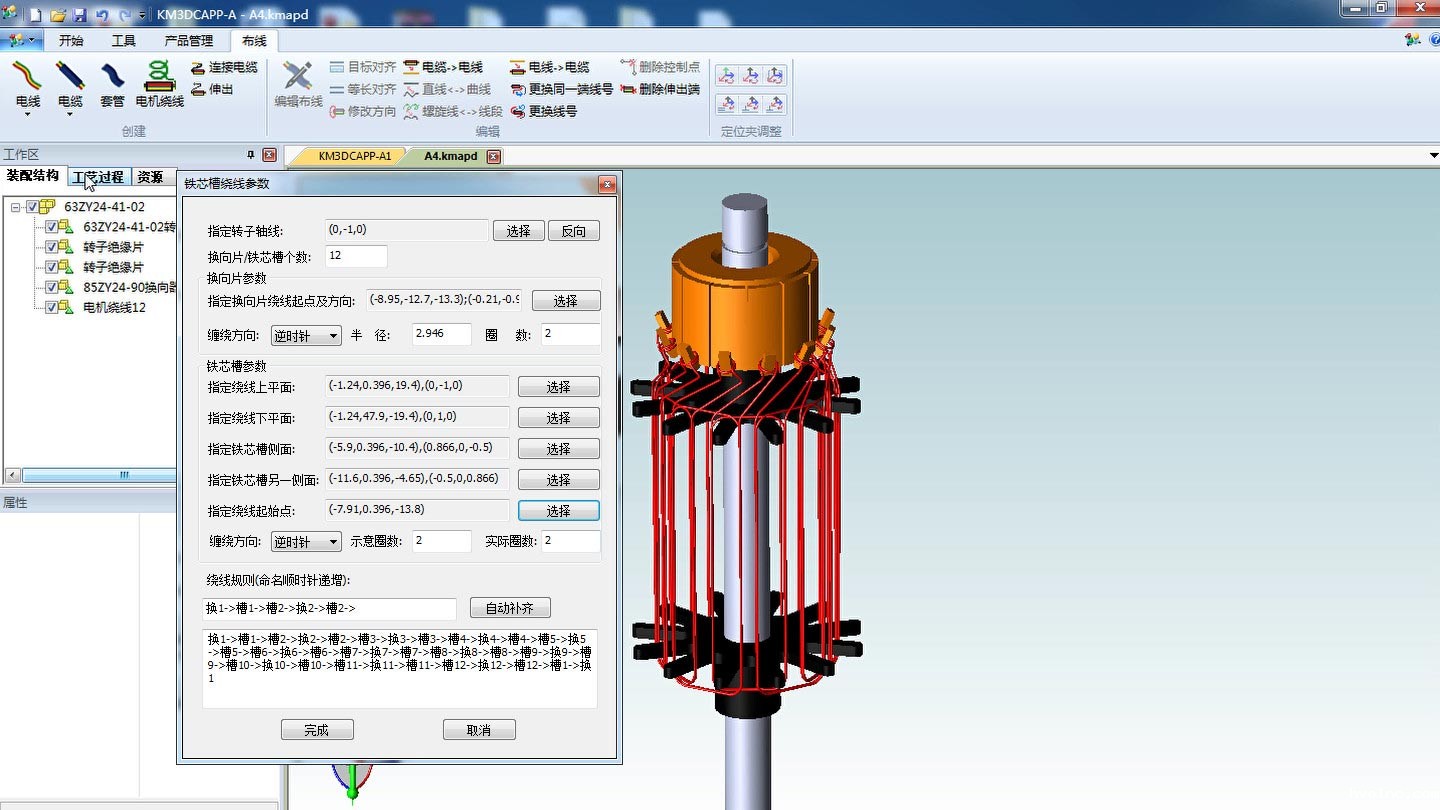
Task: Open the KM3DCAPP-A1 document tab
Action: tap(354, 156)
